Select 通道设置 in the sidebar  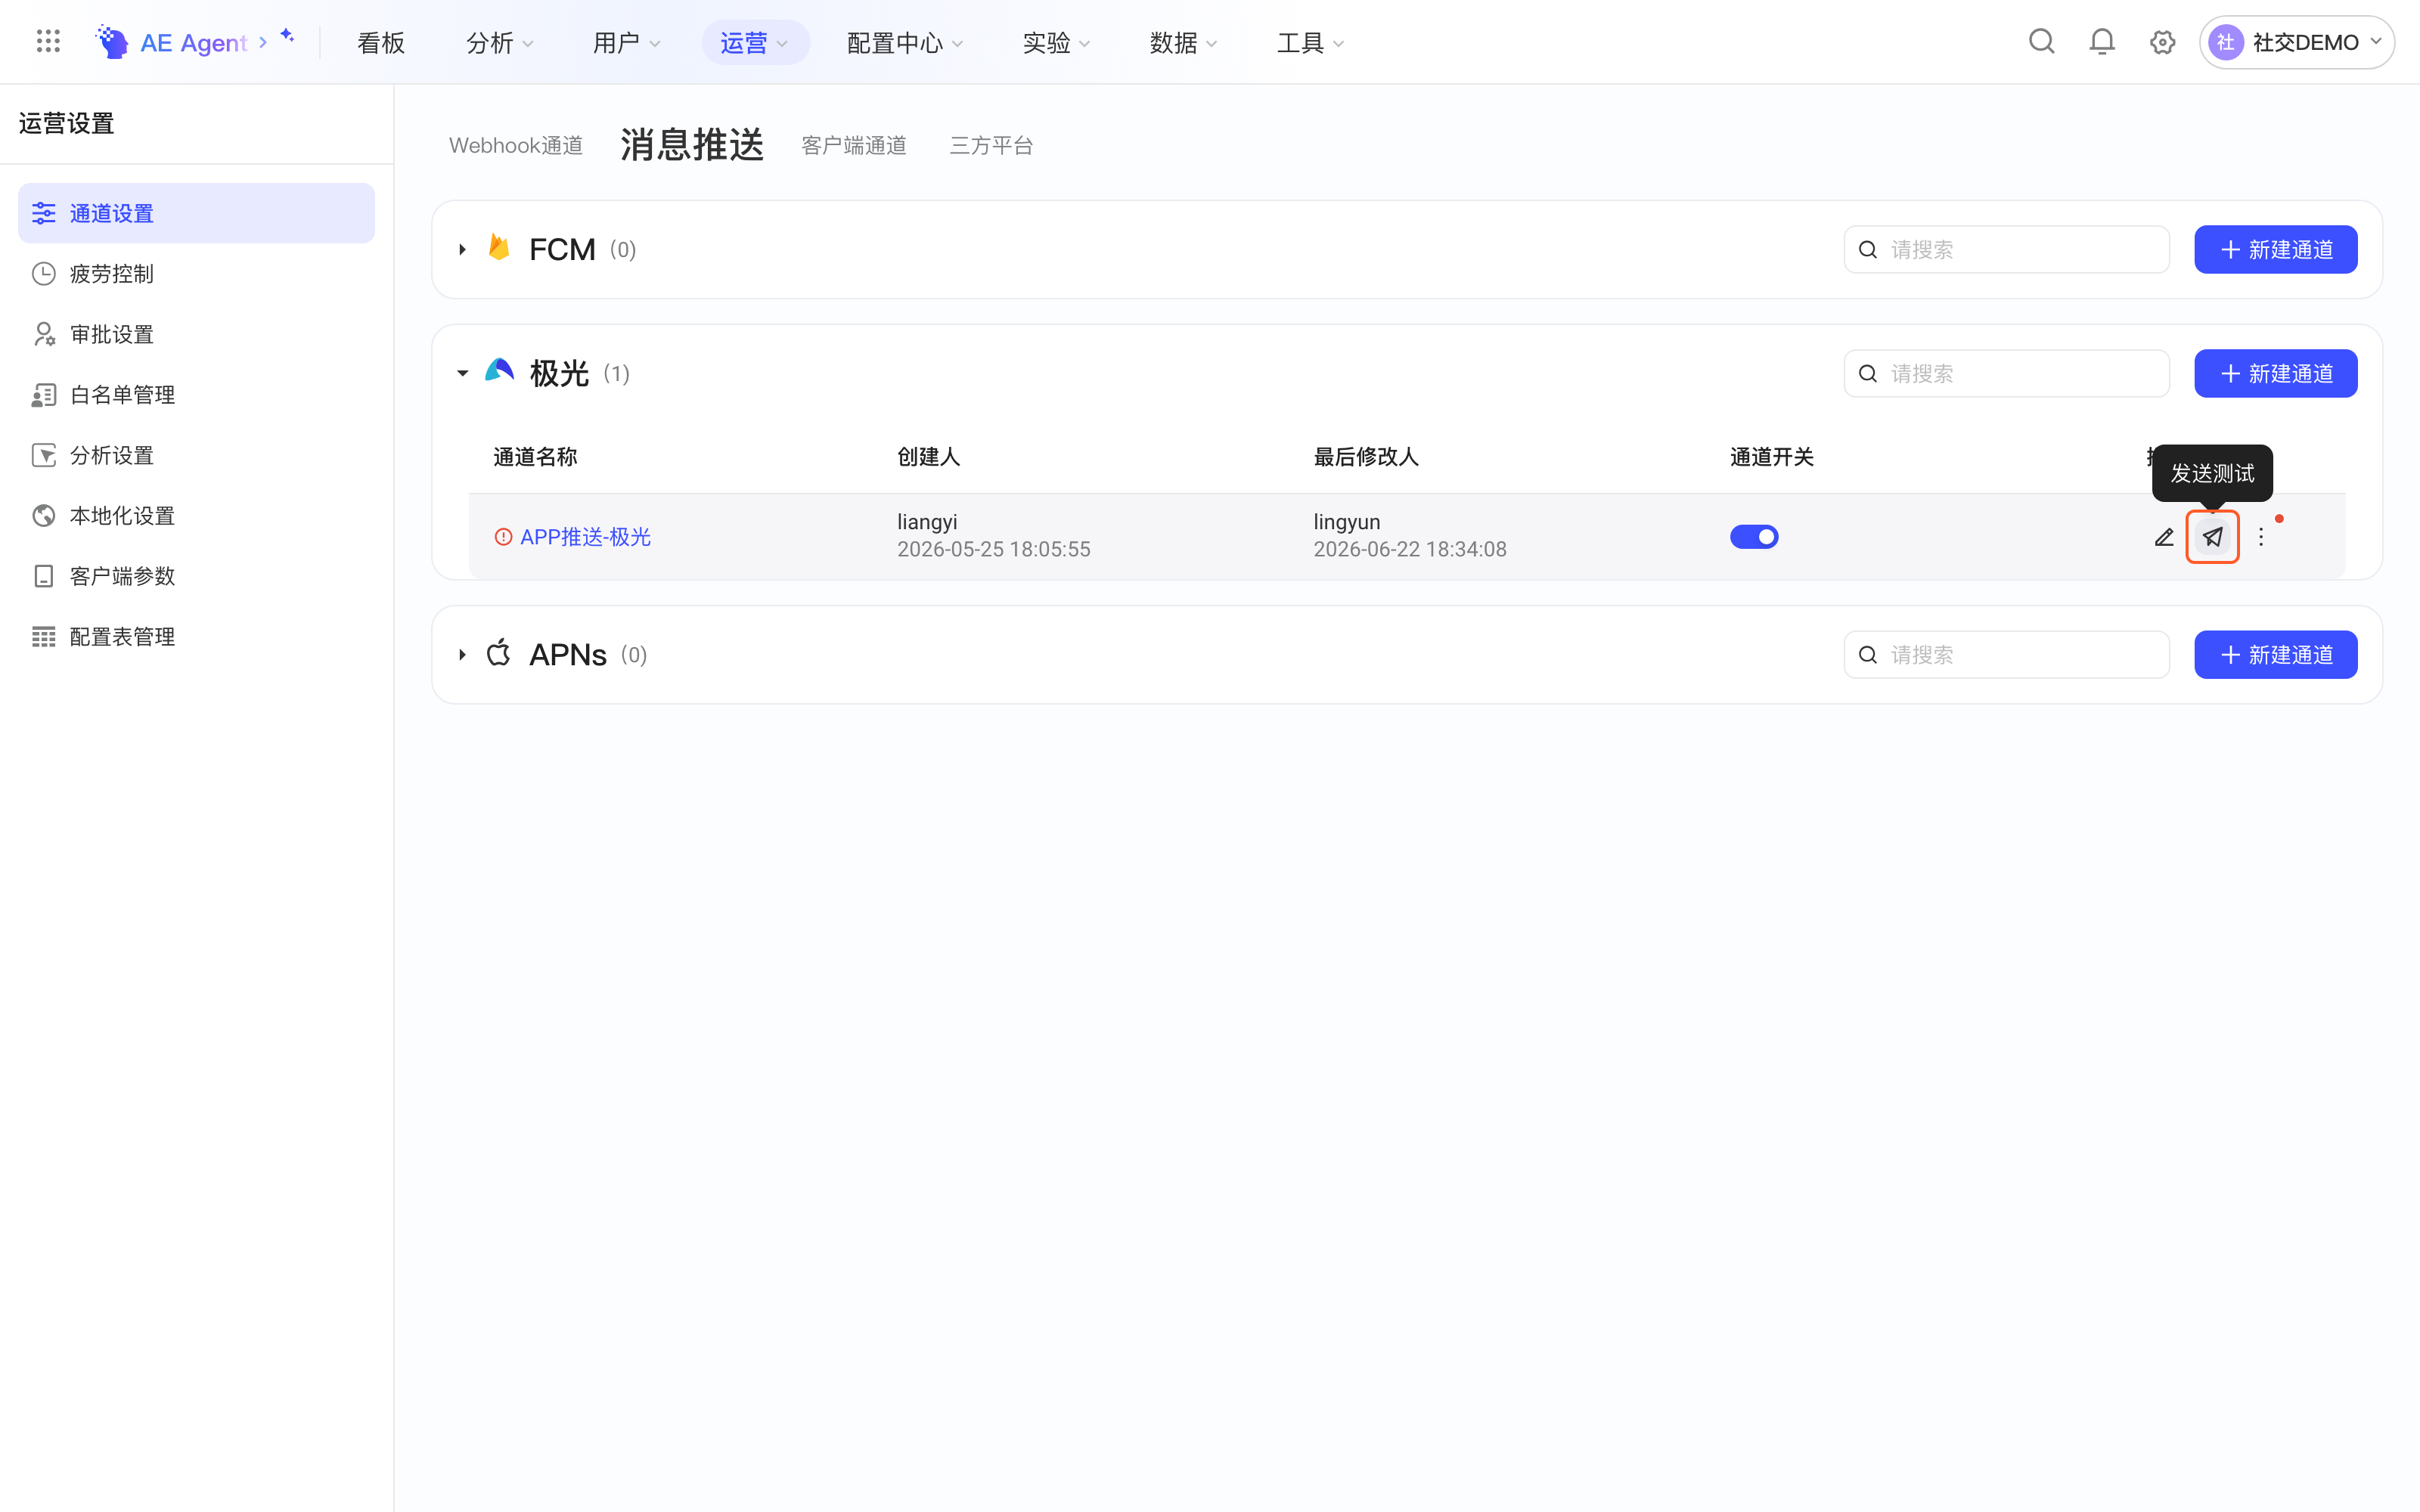tap(196, 213)
